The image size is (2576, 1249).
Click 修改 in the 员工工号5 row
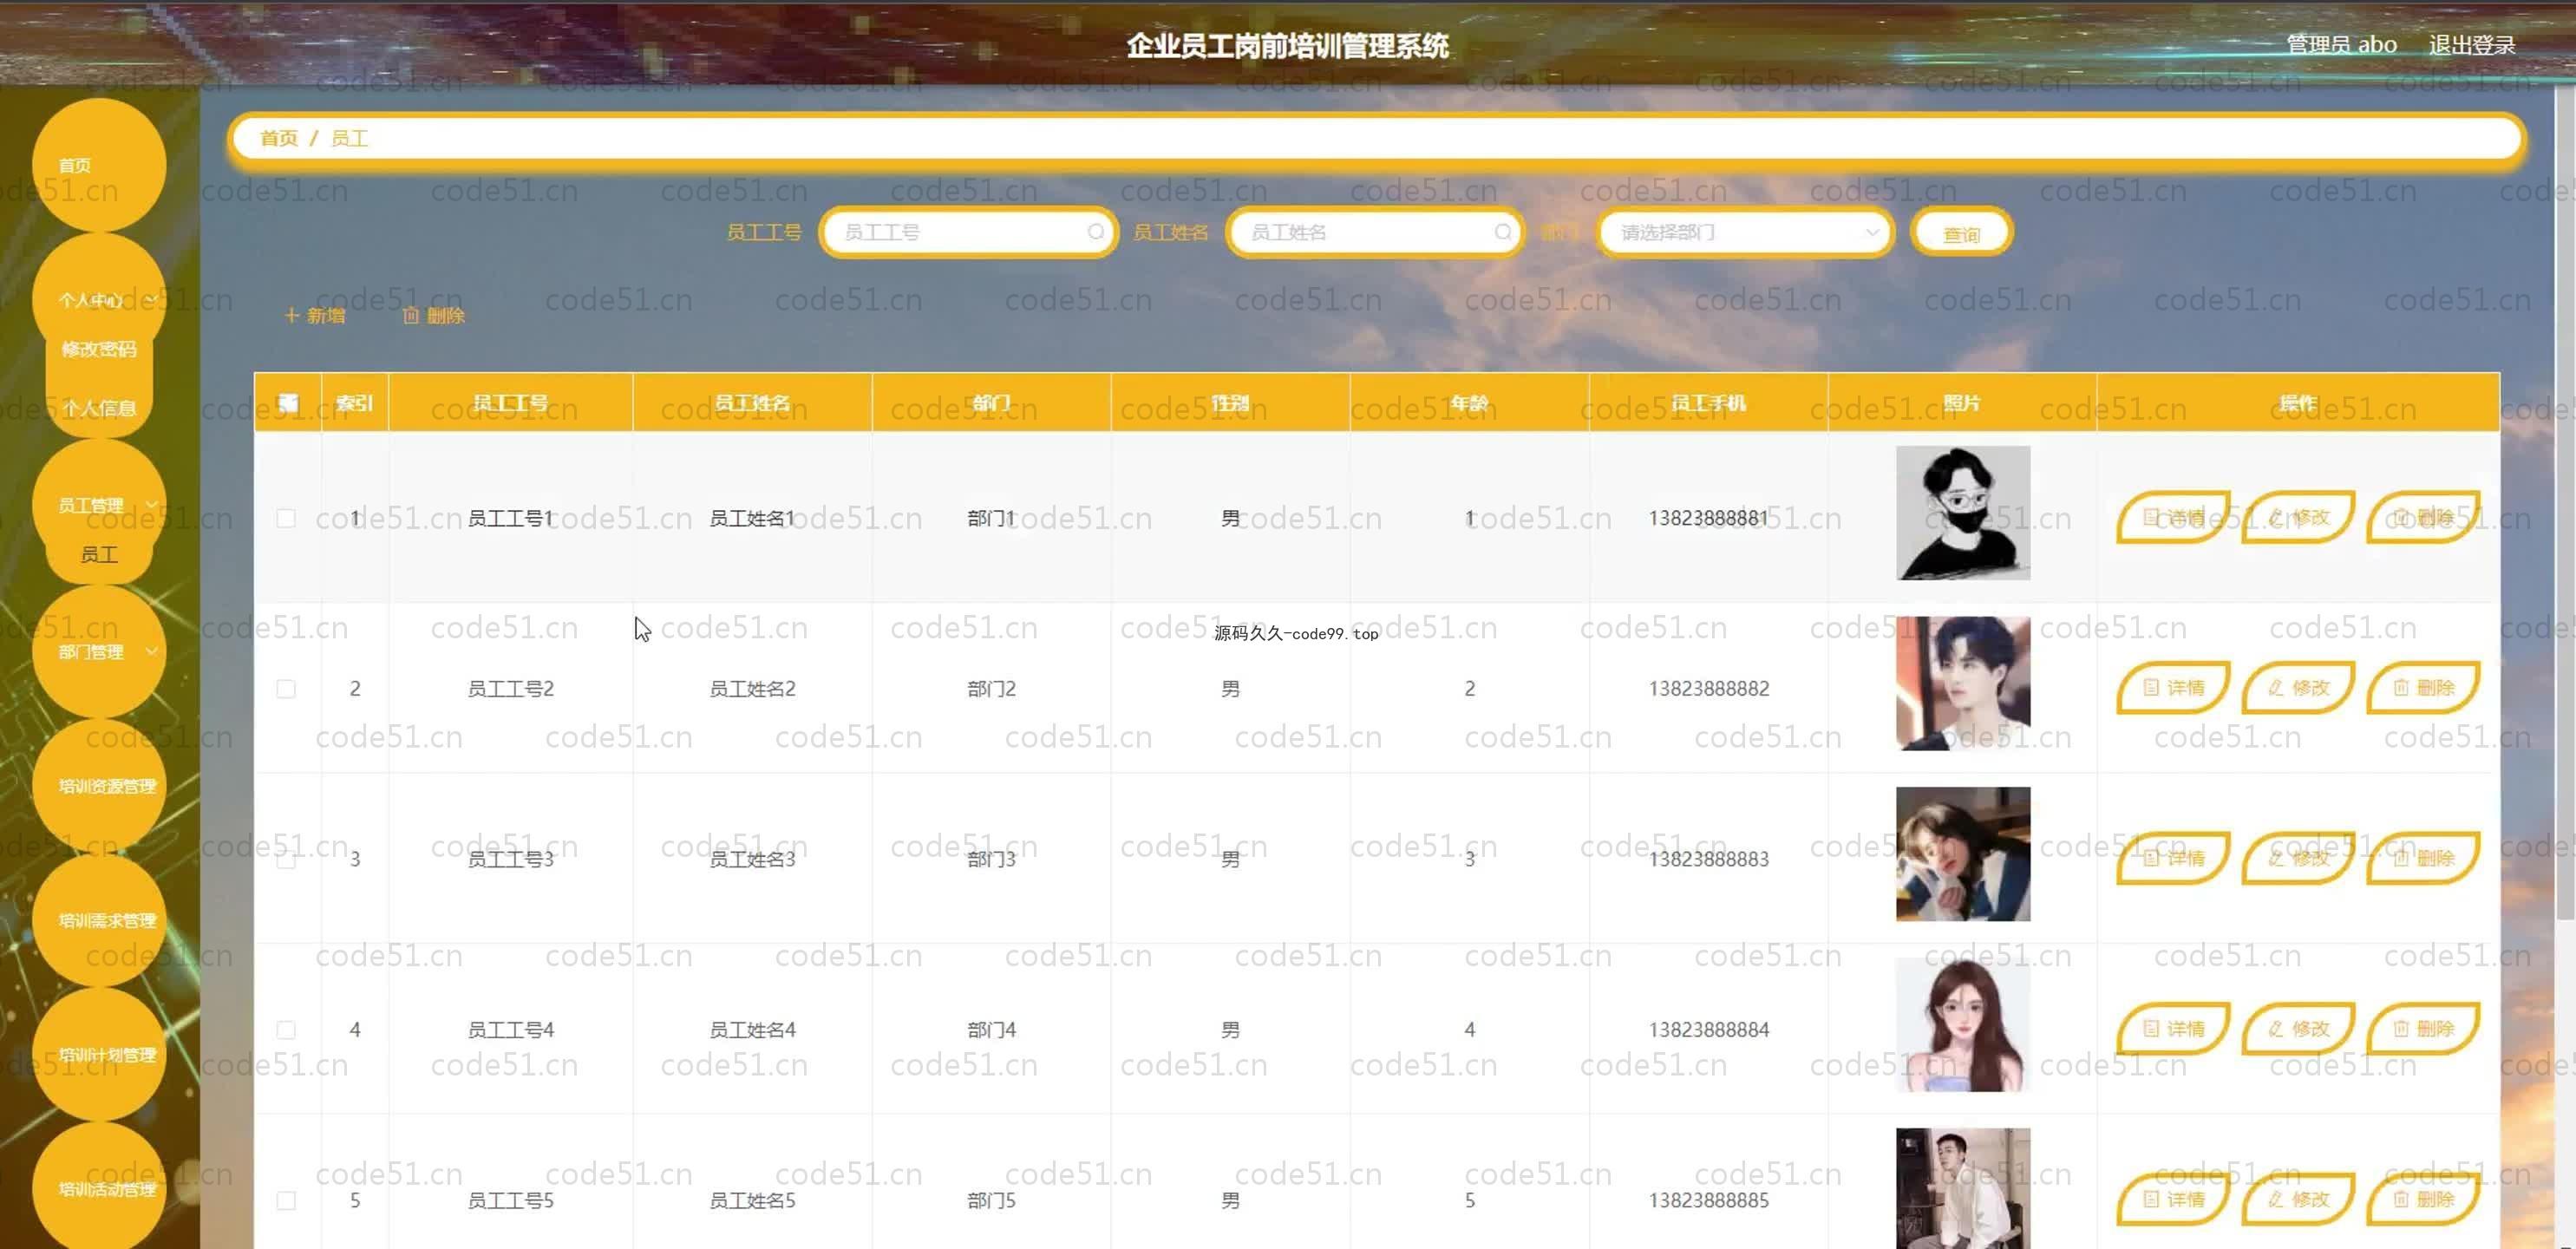pos(2298,1199)
